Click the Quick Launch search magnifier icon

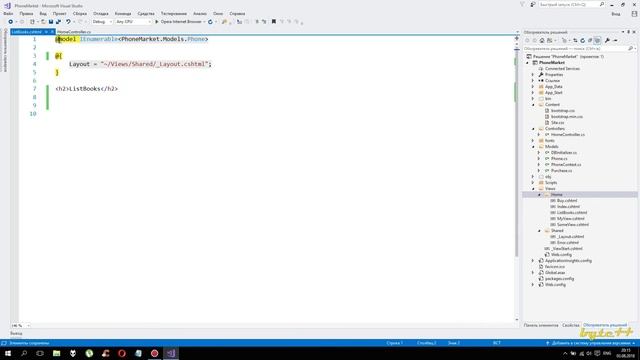(602, 4)
